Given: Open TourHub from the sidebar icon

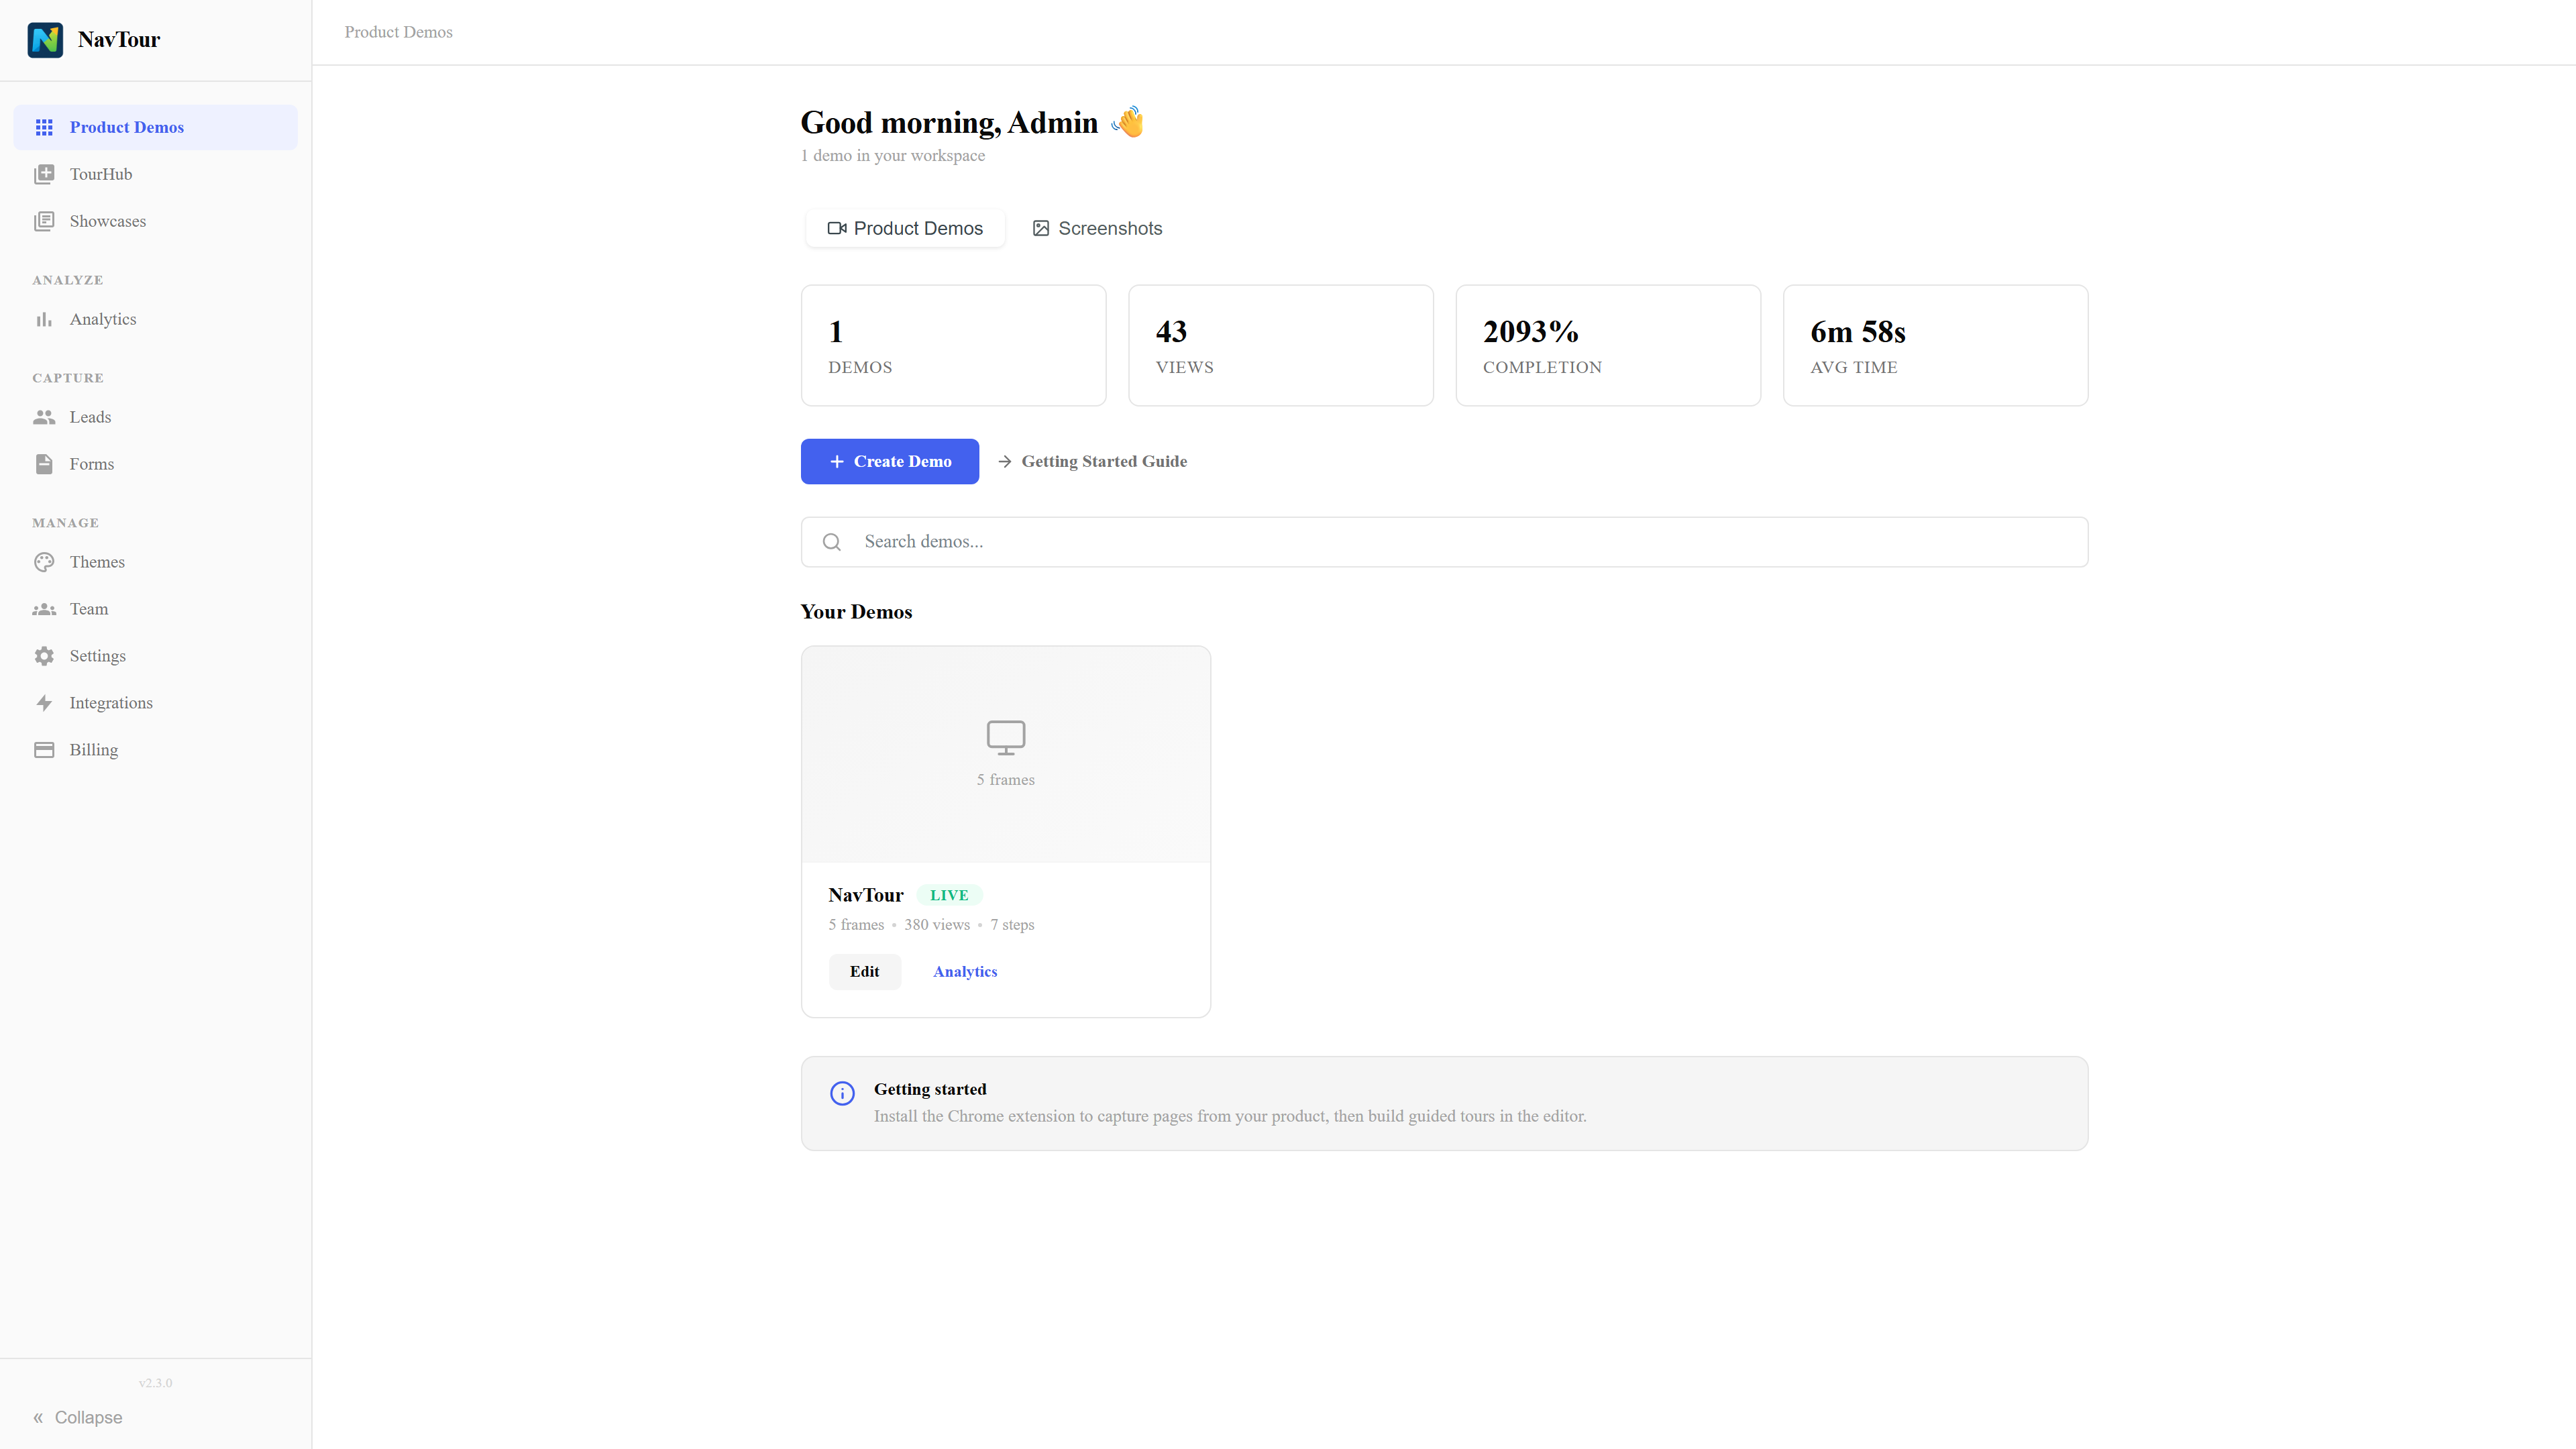Looking at the screenshot, I should pyautogui.click(x=44, y=174).
